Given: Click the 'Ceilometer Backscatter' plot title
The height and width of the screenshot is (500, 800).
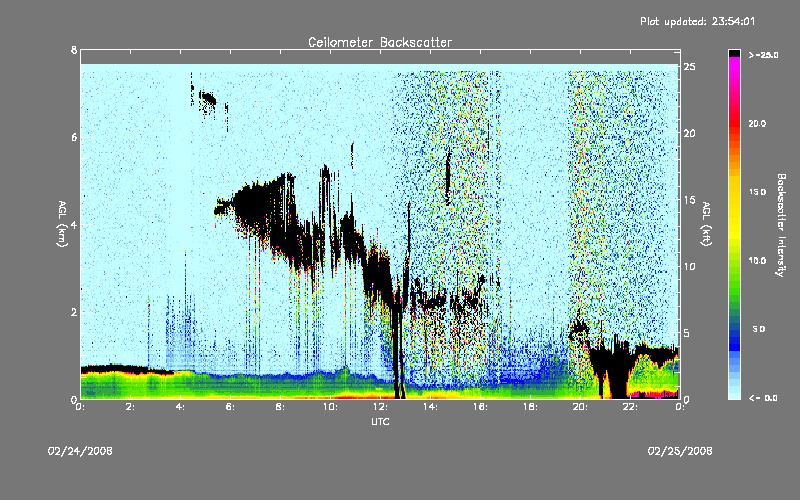Looking at the screenshot, I should (x=380, y=42).
